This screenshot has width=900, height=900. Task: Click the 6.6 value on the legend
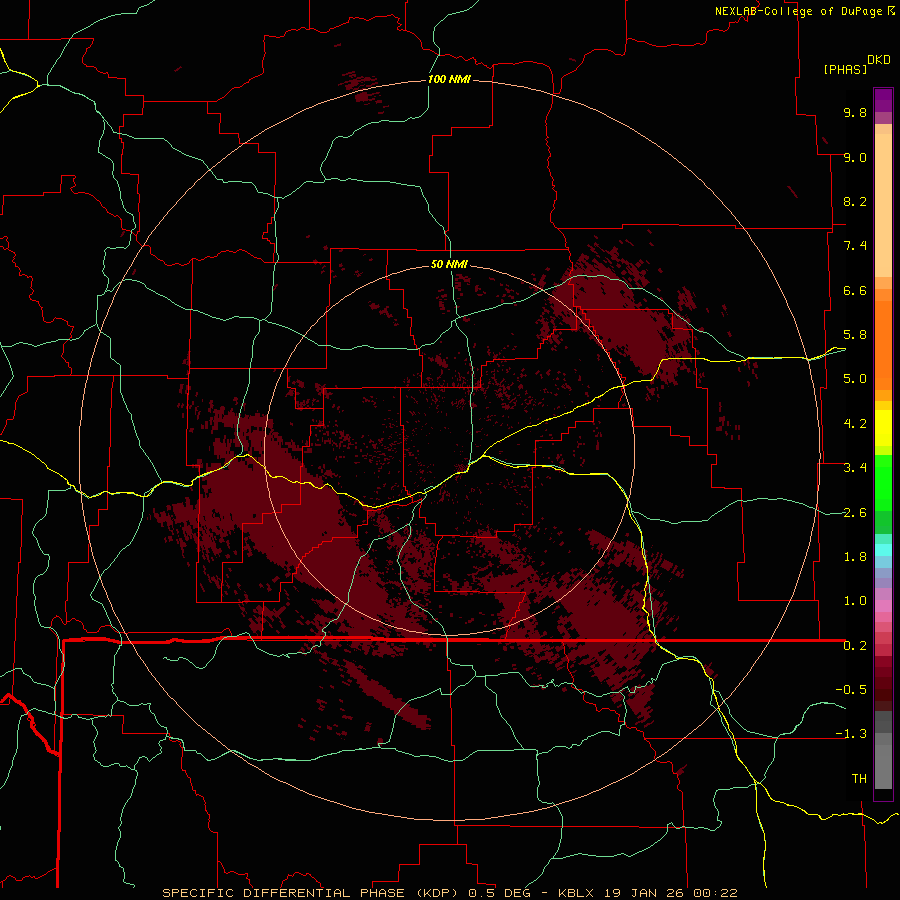855,290
